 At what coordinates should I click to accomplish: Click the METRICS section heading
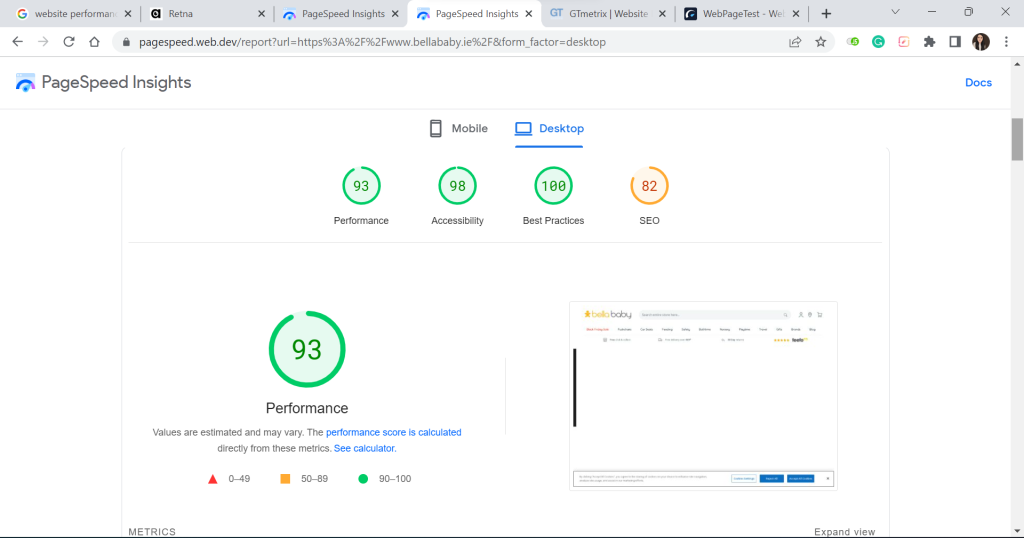tap(152, 531)
